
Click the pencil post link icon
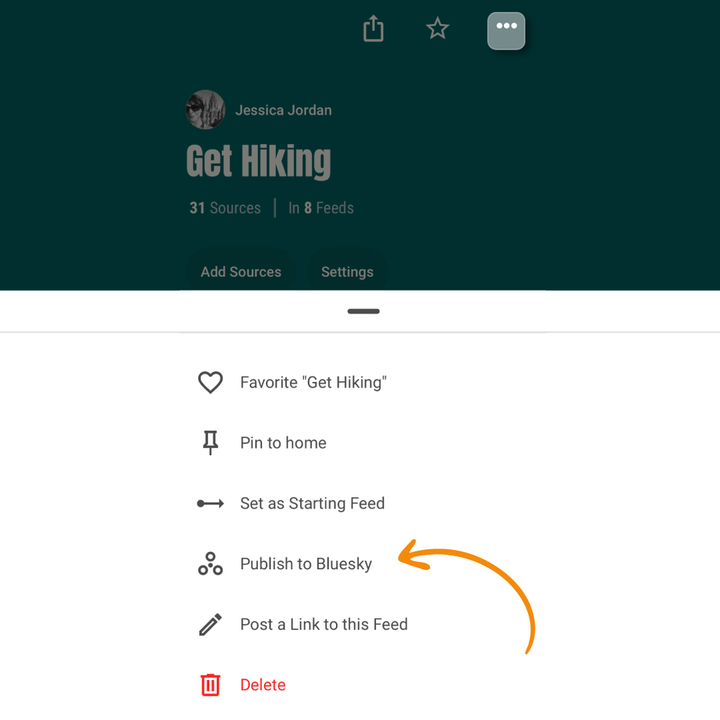coord(210,625)
